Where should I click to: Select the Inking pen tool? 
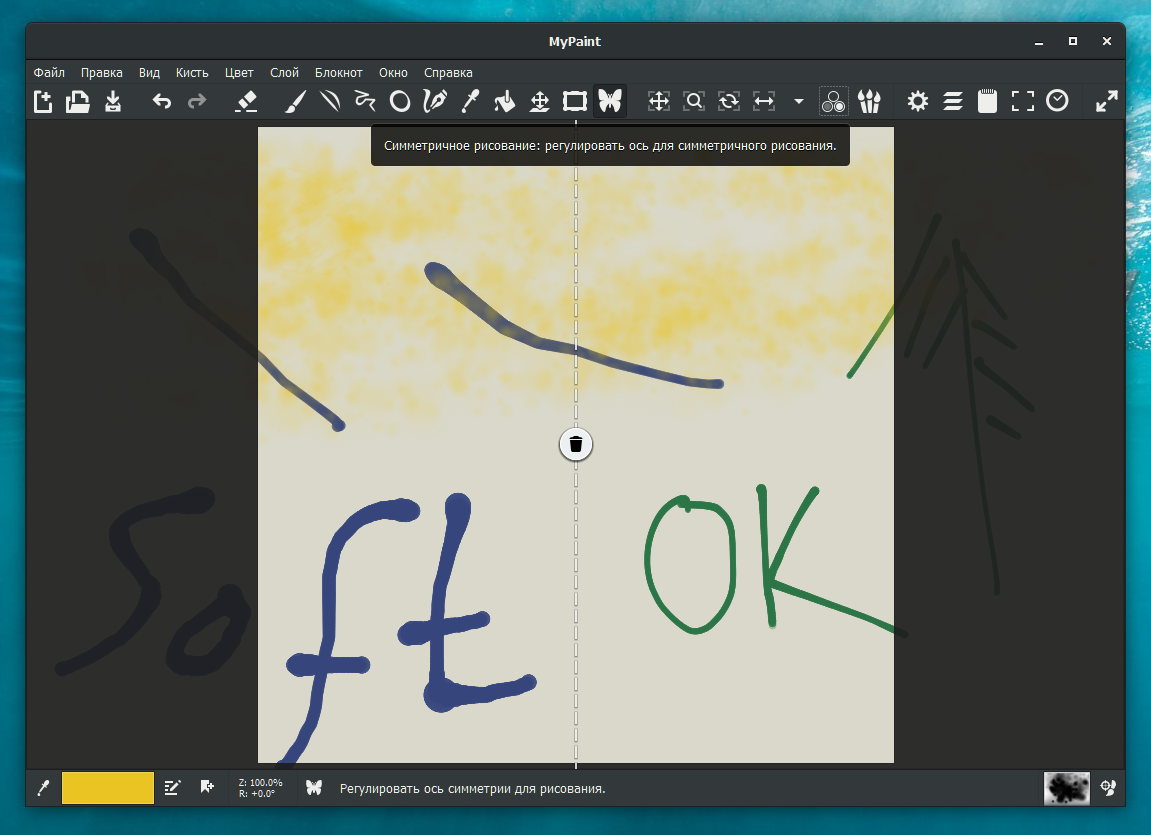coord(435,101)
